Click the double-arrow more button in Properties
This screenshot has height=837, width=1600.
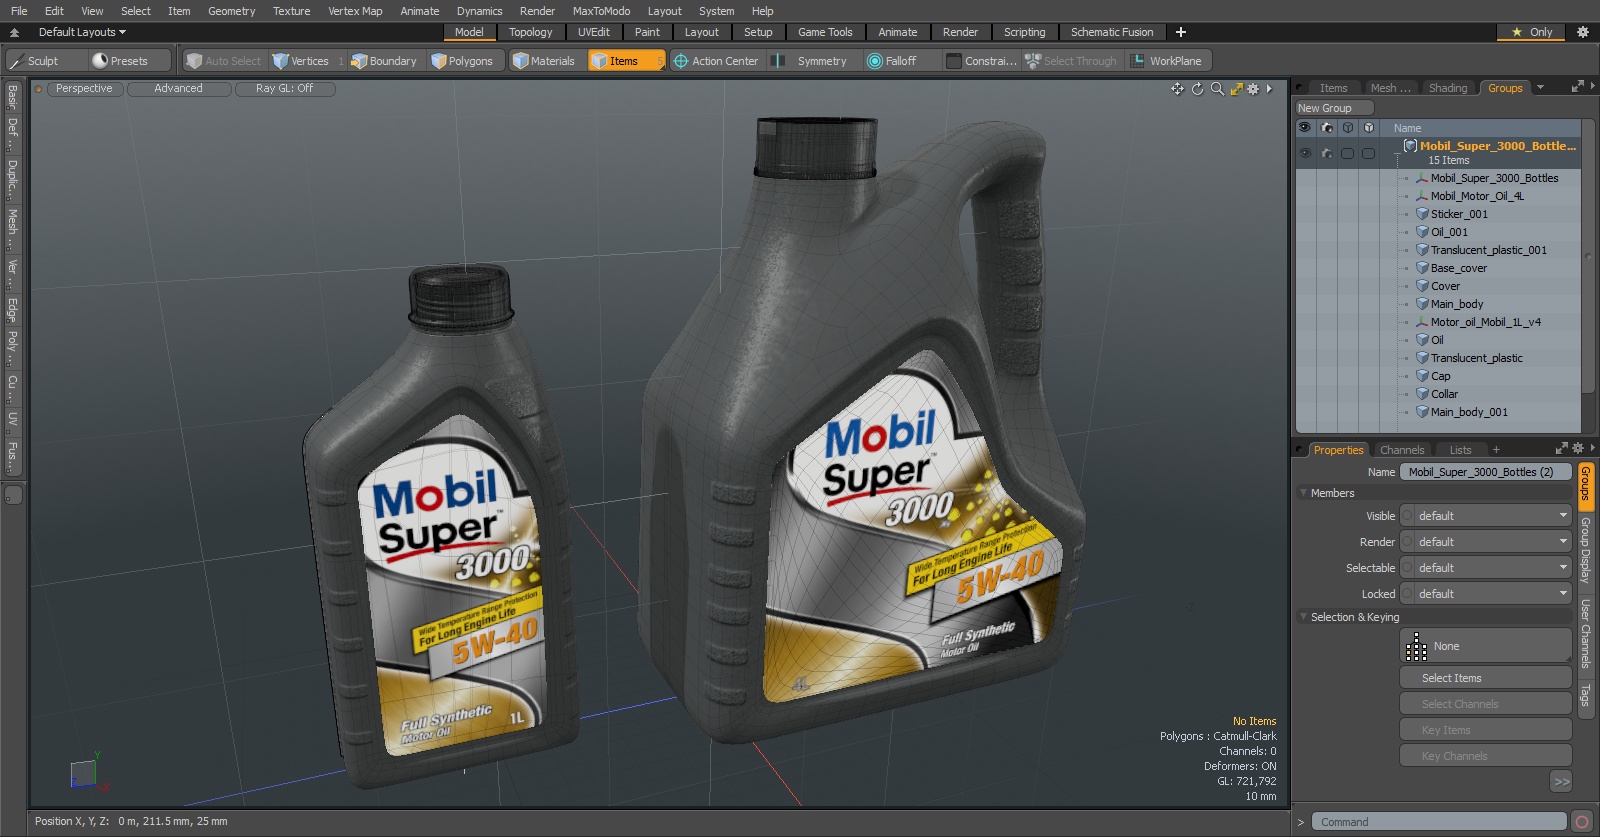pos(1562,781)
